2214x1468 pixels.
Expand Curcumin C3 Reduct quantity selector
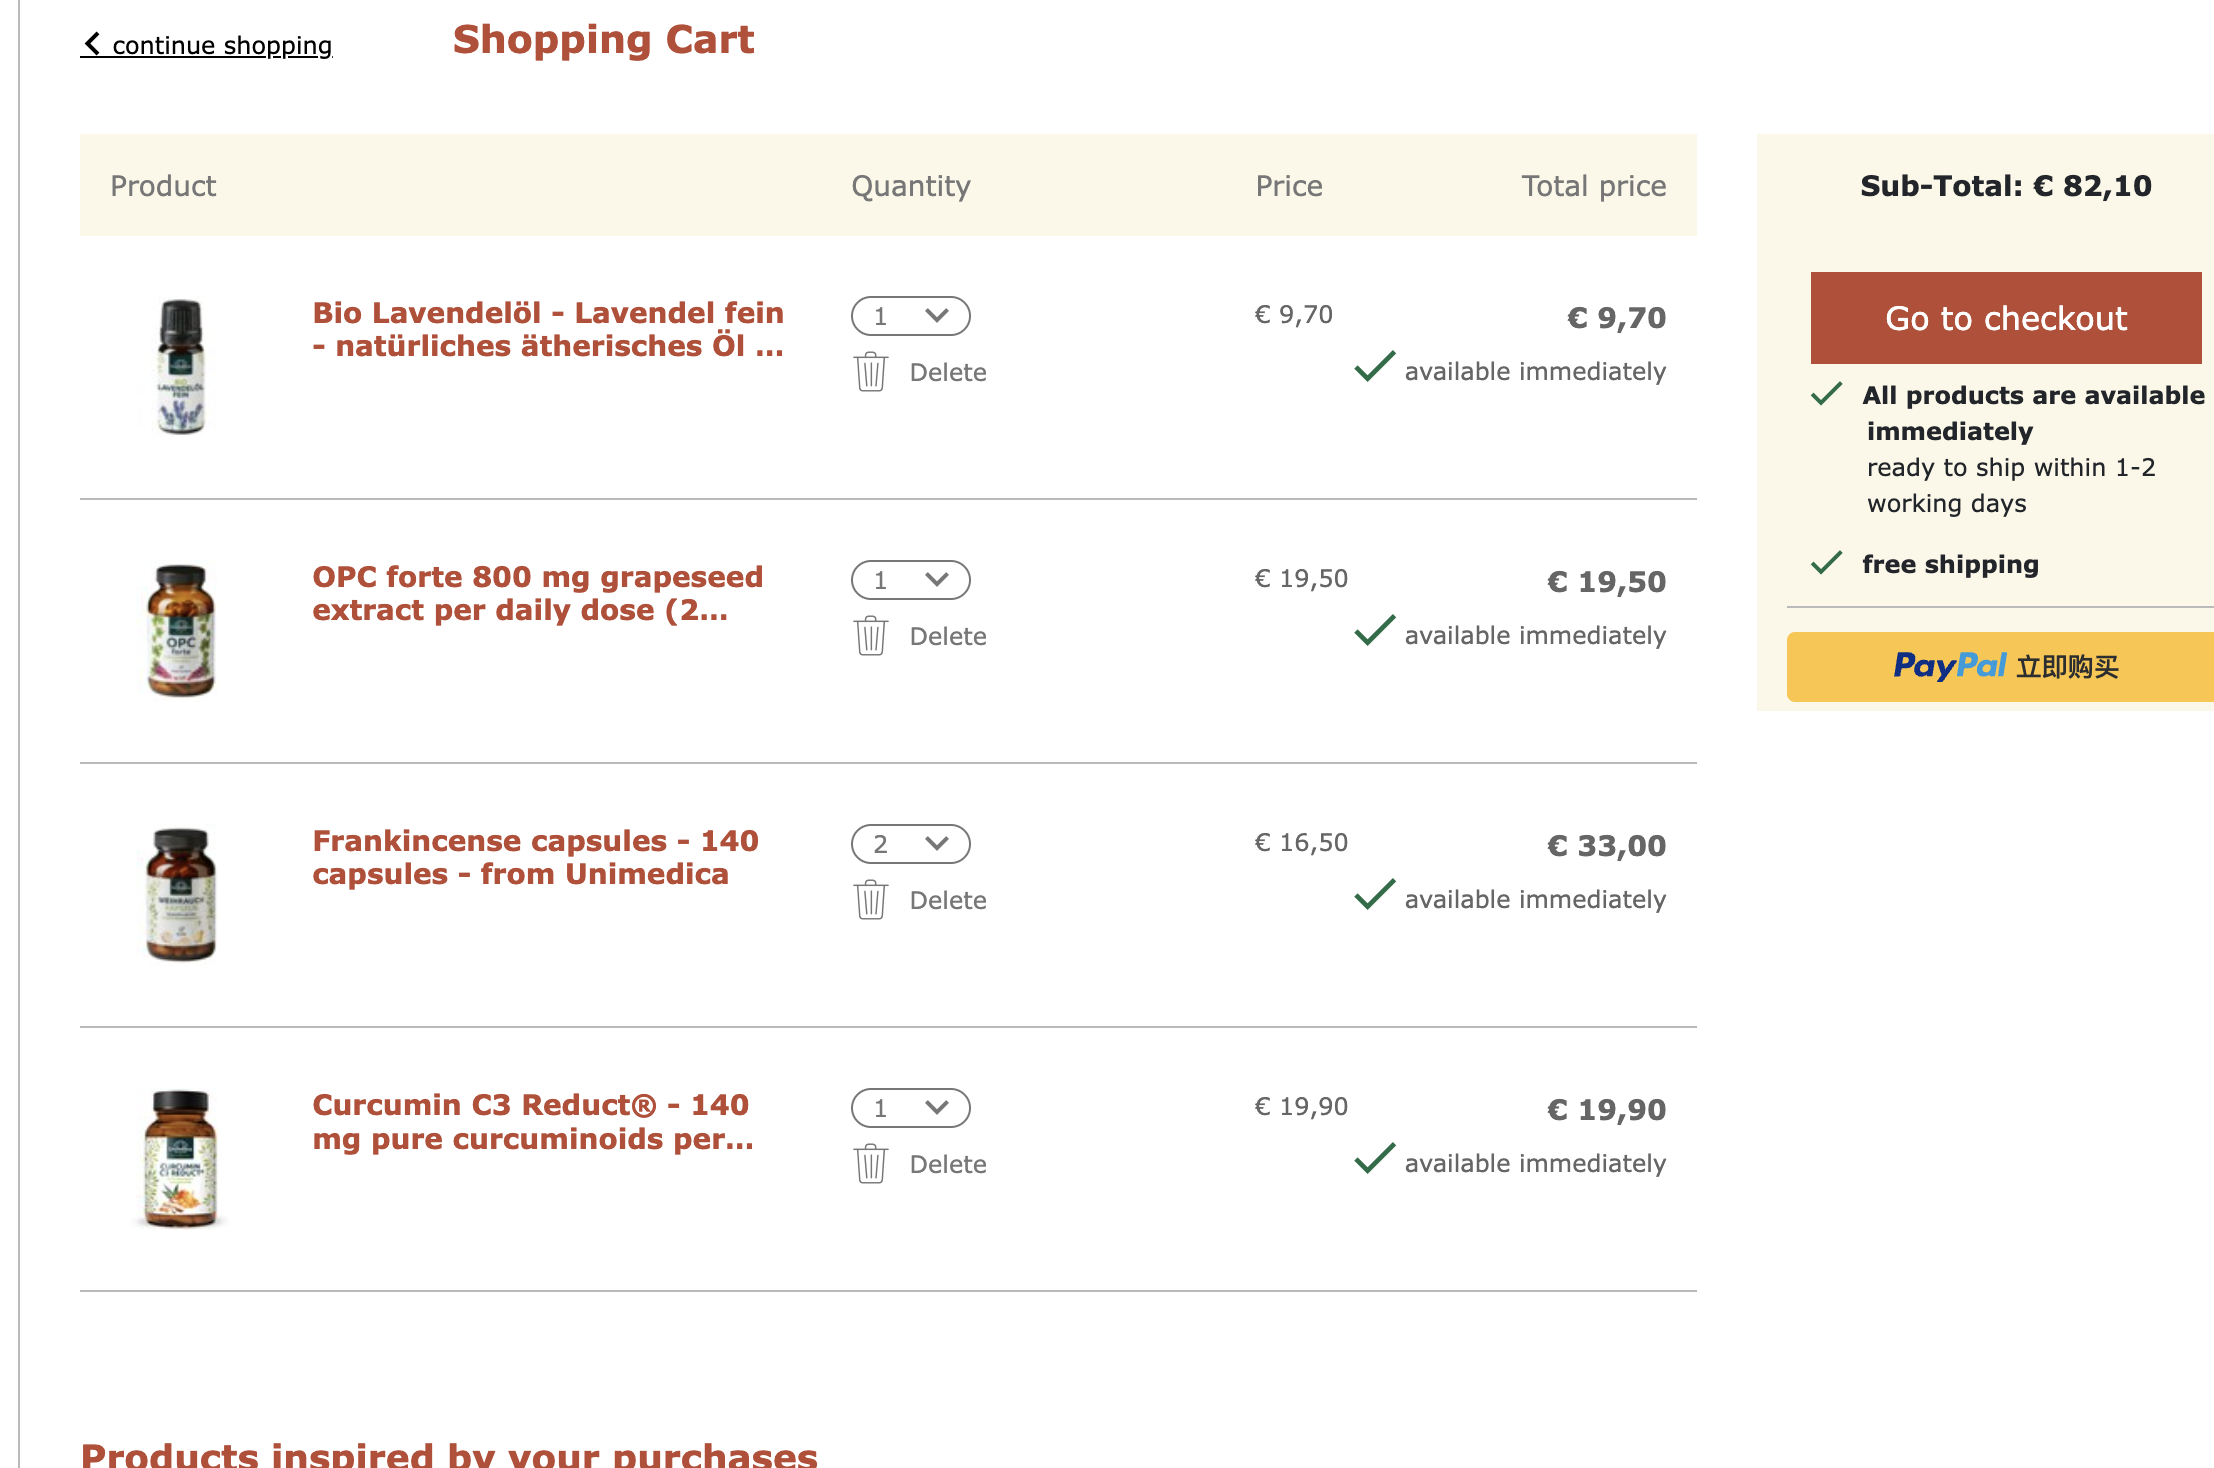point(910,1108)
